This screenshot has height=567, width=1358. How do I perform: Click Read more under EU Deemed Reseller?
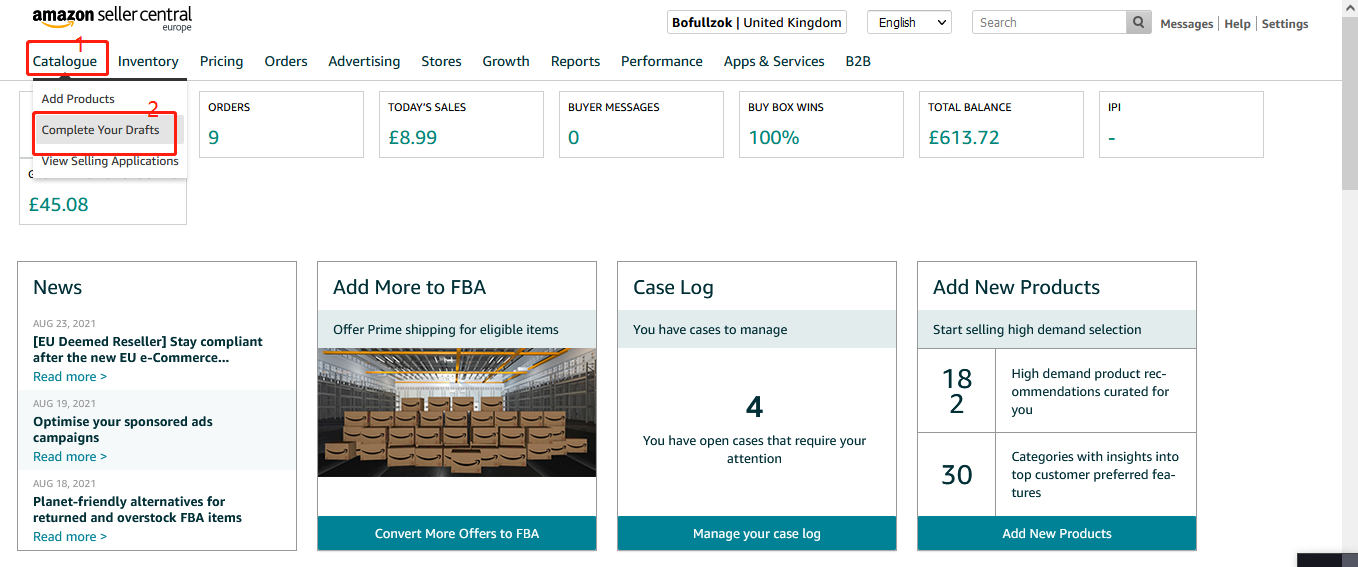coord(70,377)
